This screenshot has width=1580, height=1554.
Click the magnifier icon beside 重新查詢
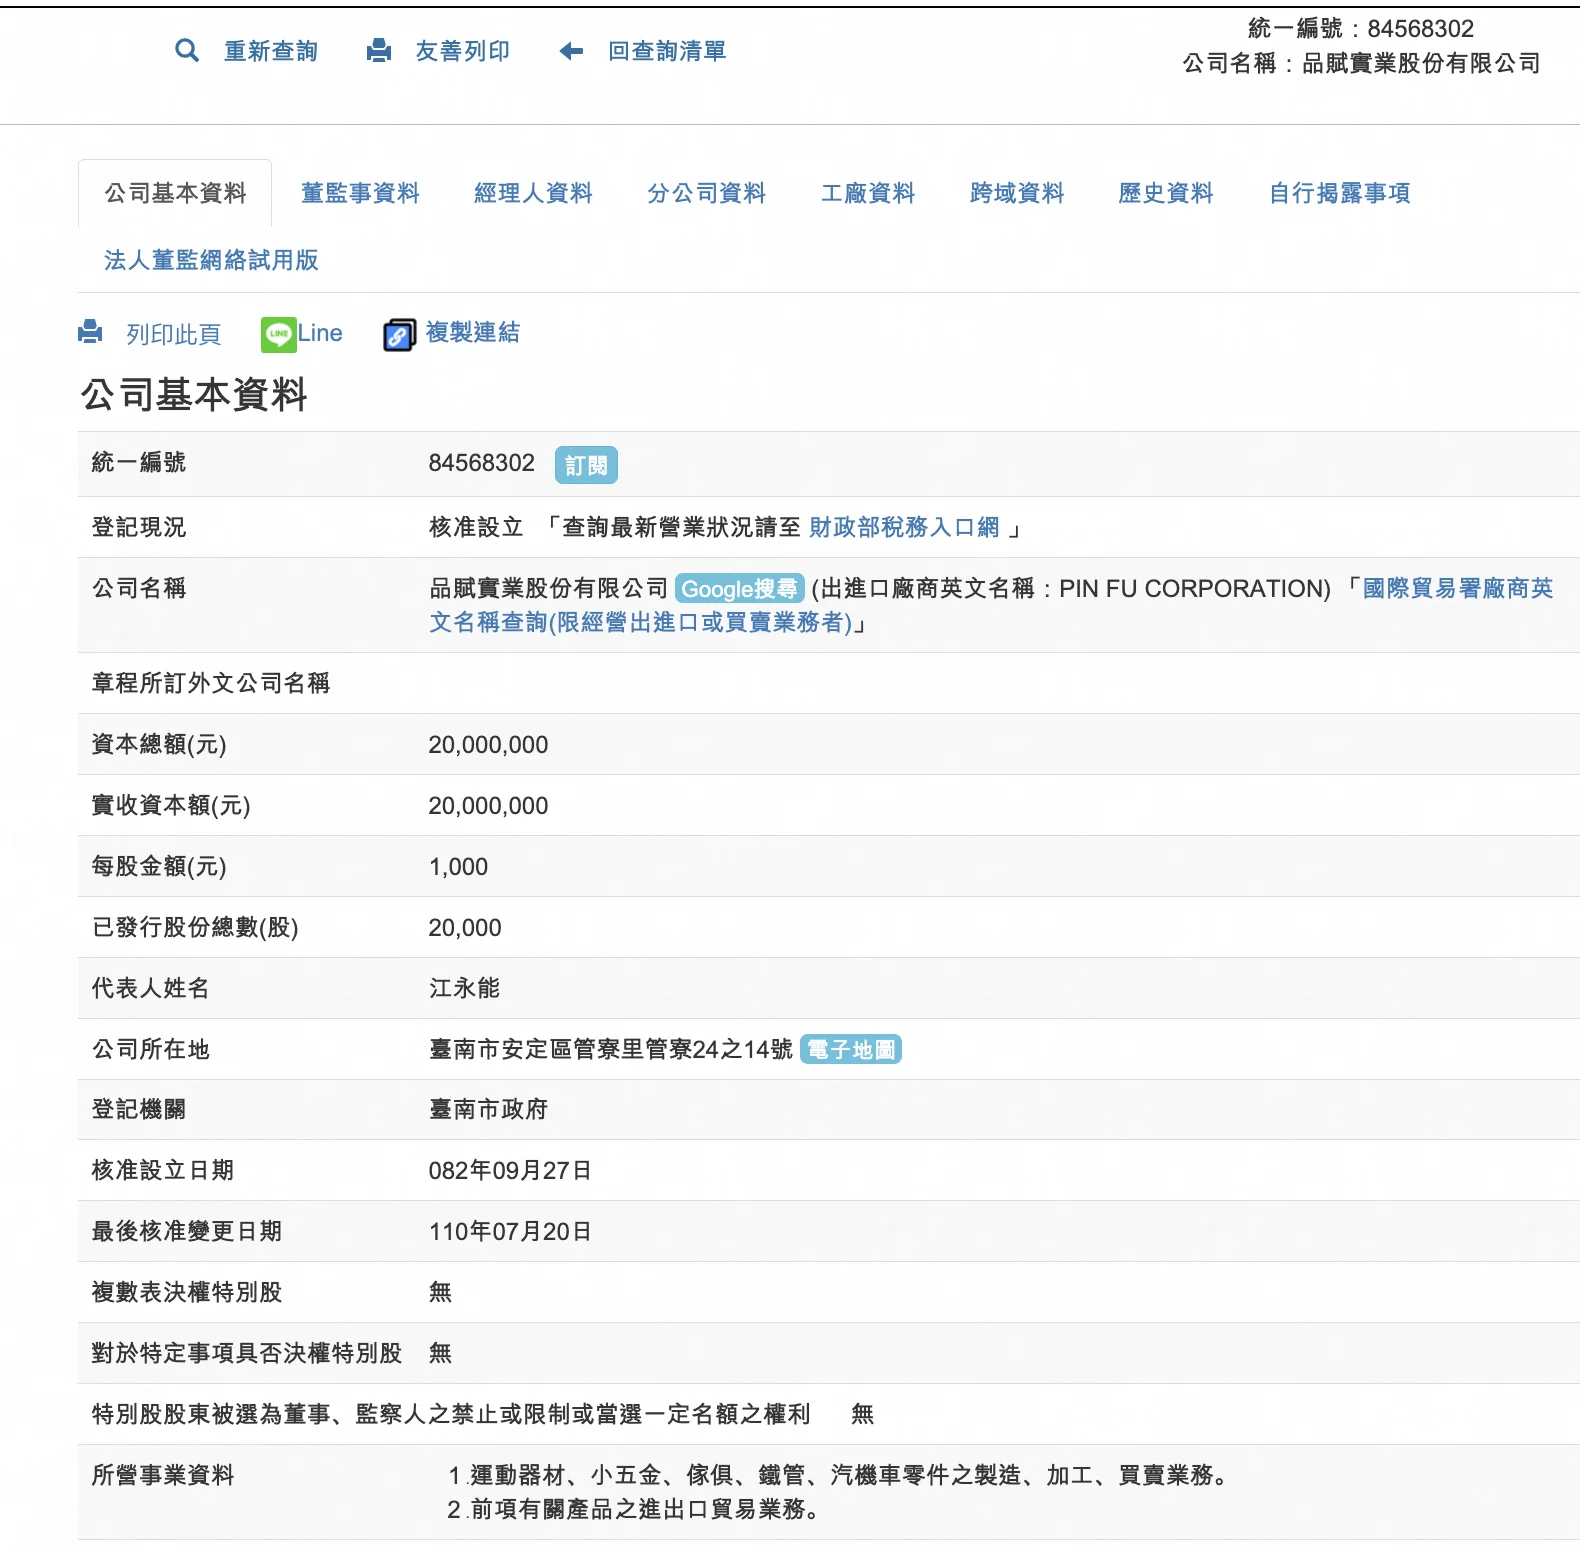(186, 50)
